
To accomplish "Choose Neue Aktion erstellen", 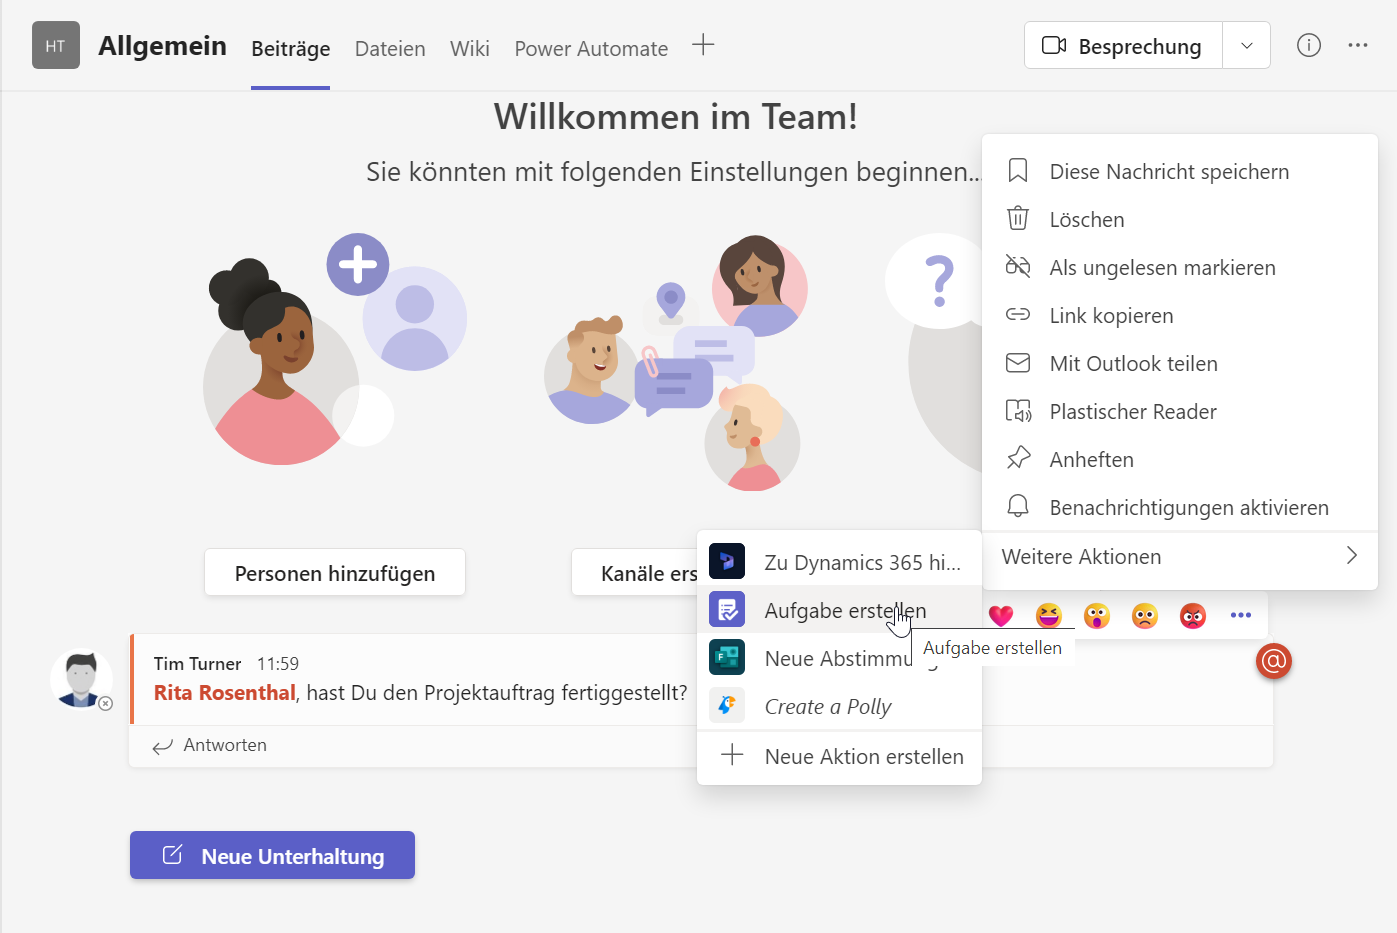I will click(x=839, y=756).
